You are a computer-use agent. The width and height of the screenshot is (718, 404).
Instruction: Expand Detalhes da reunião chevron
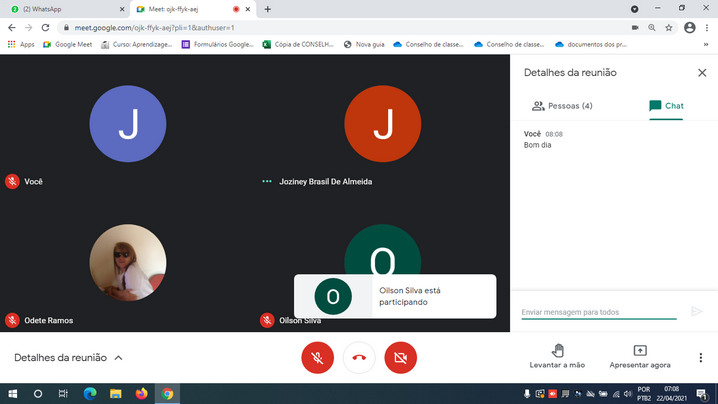coord(119,358)
